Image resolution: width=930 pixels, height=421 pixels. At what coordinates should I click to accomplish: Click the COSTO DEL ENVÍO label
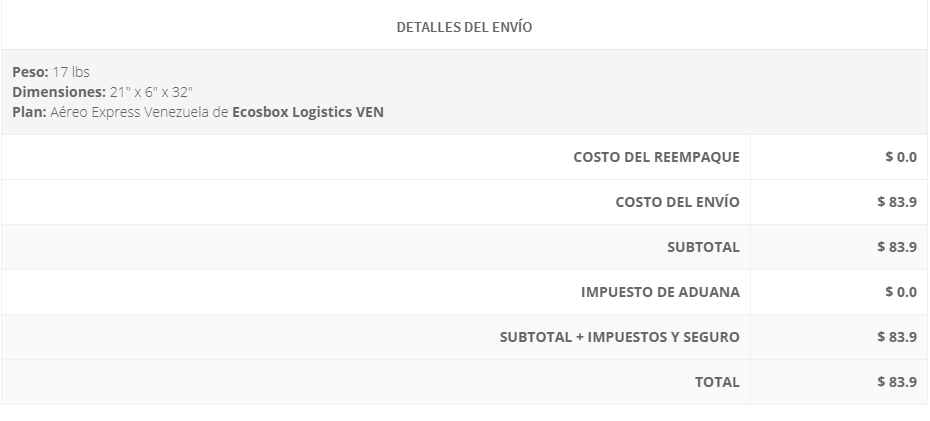[x=677, y=202]
